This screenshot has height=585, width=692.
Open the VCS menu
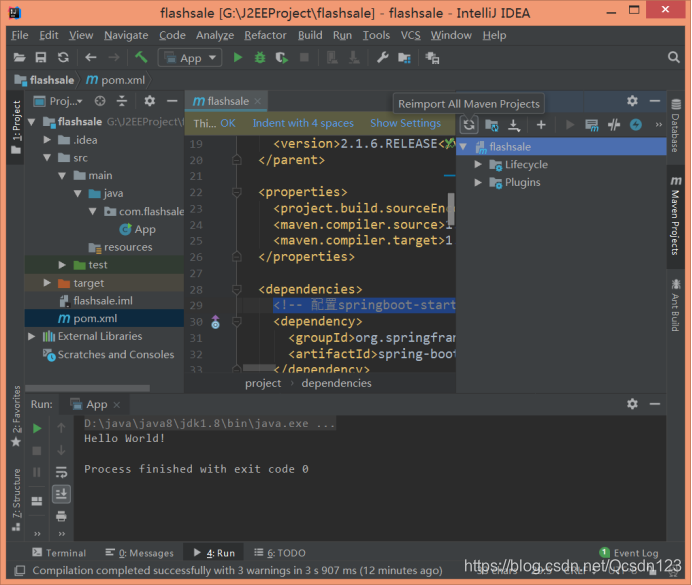[x=410, y=35]
